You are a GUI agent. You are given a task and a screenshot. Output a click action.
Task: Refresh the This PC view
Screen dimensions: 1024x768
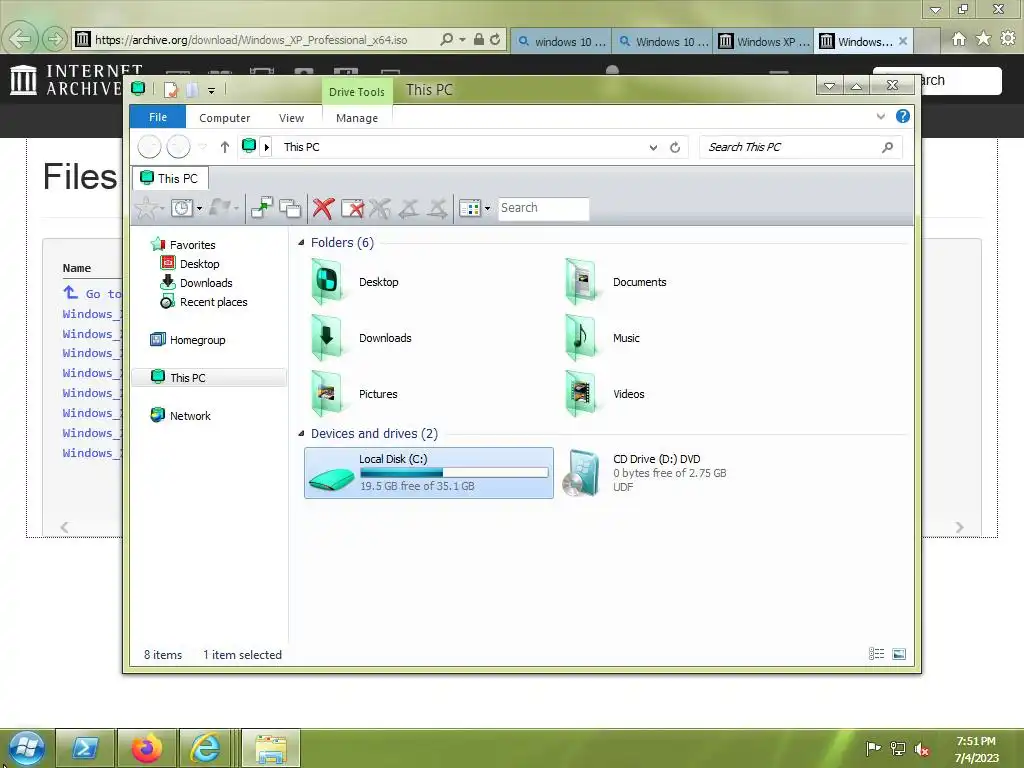tap(675, 148)
